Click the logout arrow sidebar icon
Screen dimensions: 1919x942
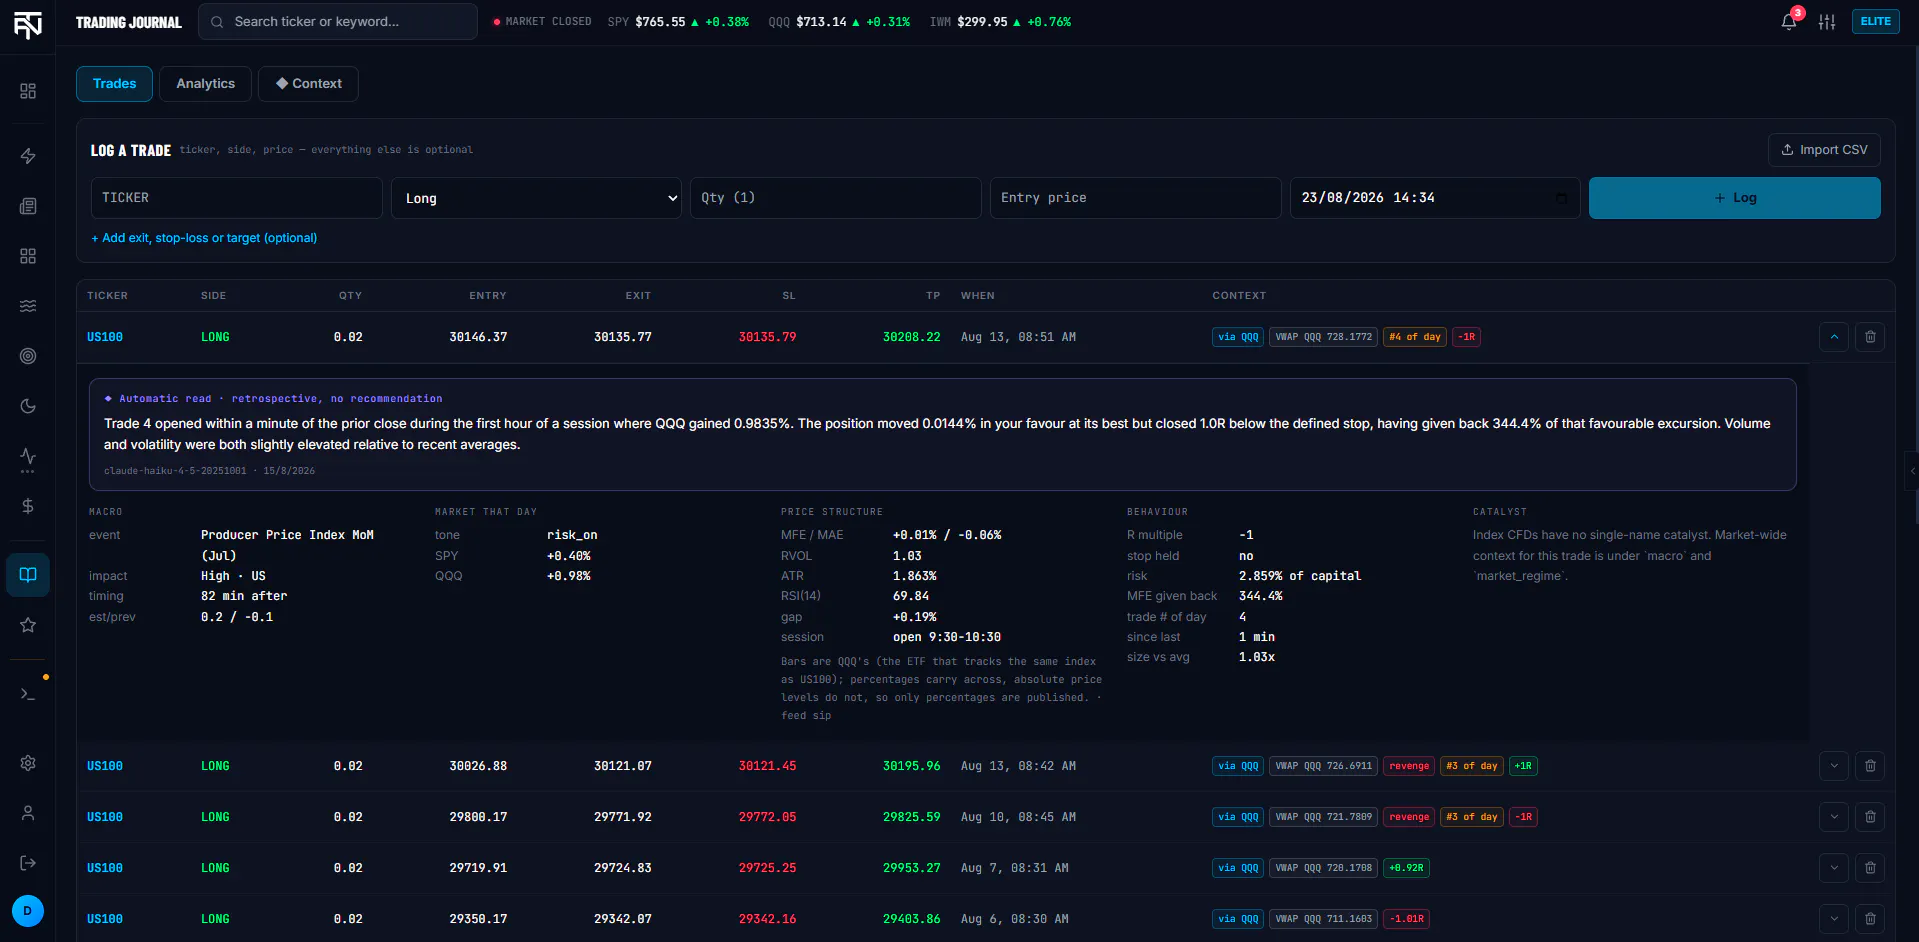pyautogui.click(x=28, y=863)
